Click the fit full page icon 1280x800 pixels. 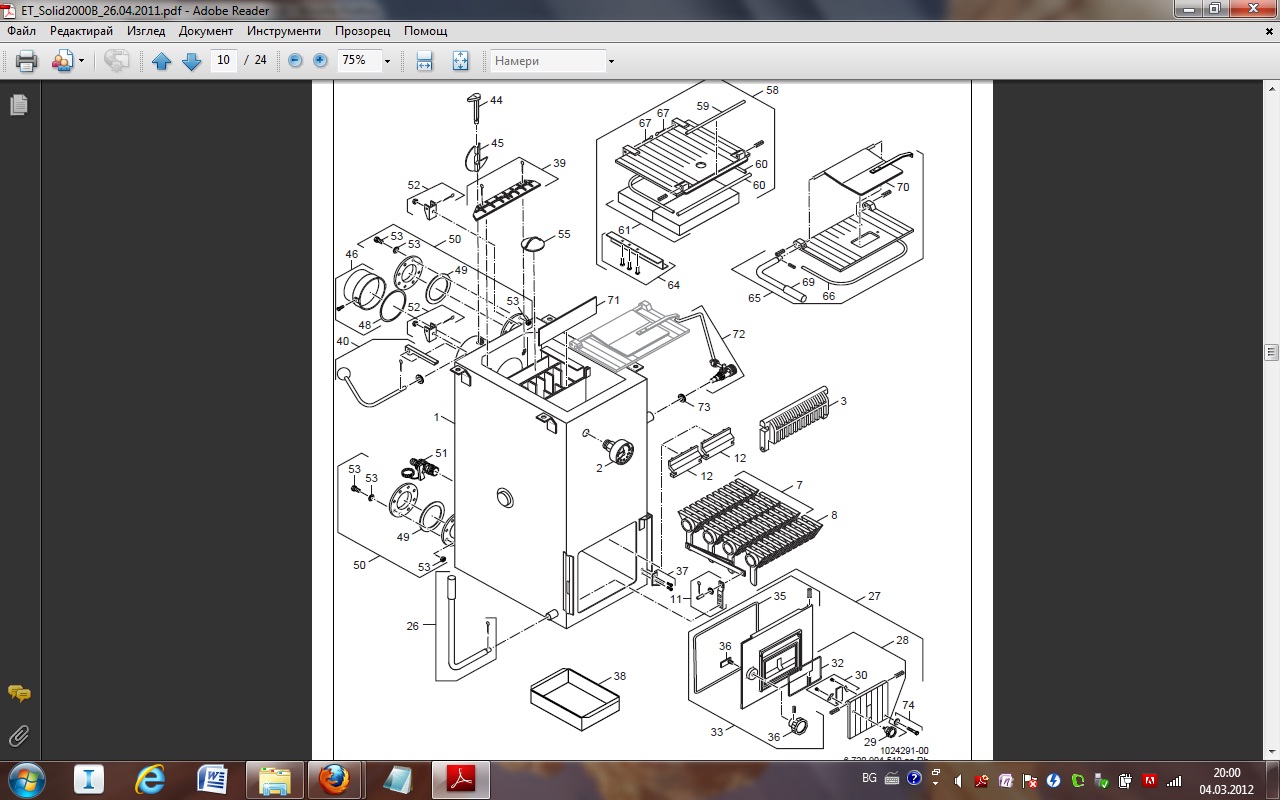coord(460,61)
